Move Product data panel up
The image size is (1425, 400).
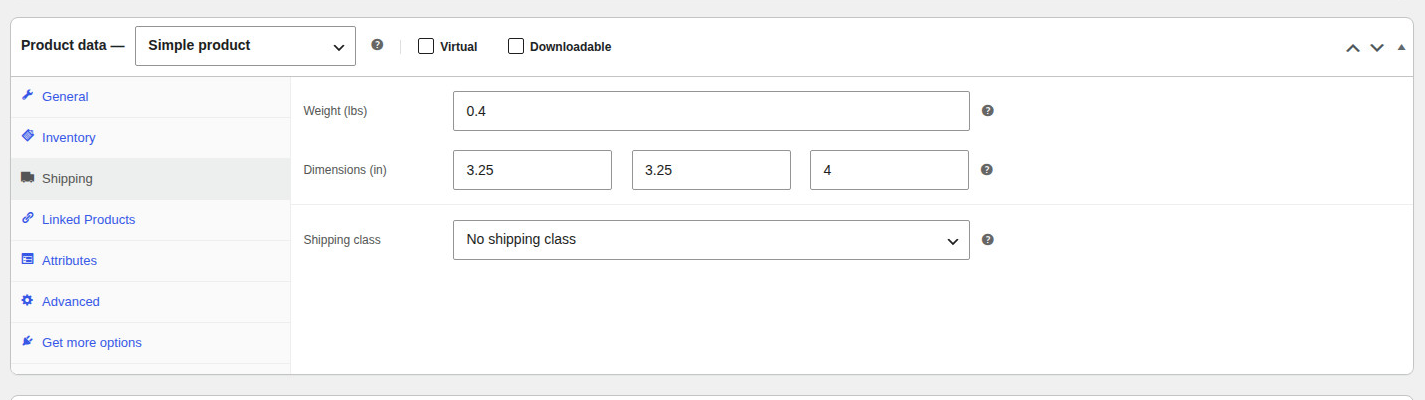pyautogui.click(x=1352, y=47)
